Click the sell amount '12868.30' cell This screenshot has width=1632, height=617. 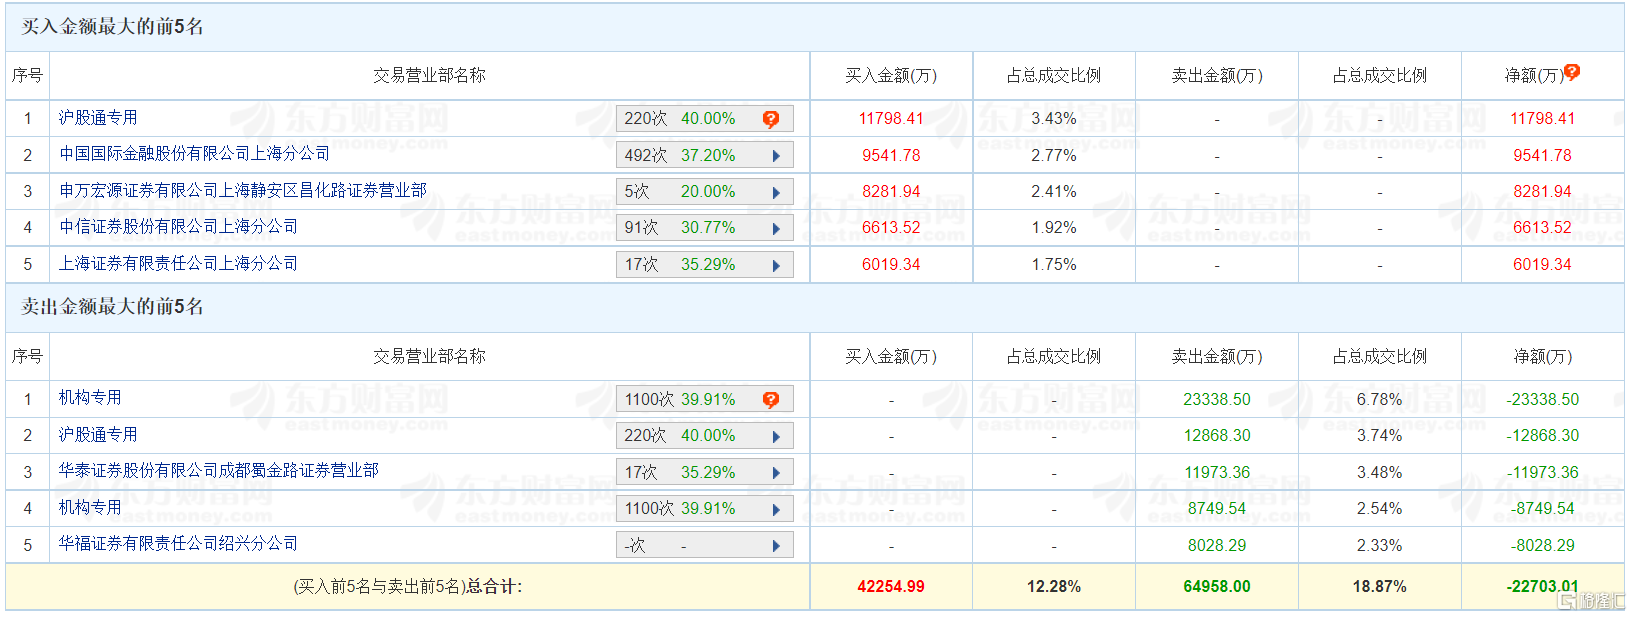click(x=1217, y=436)
